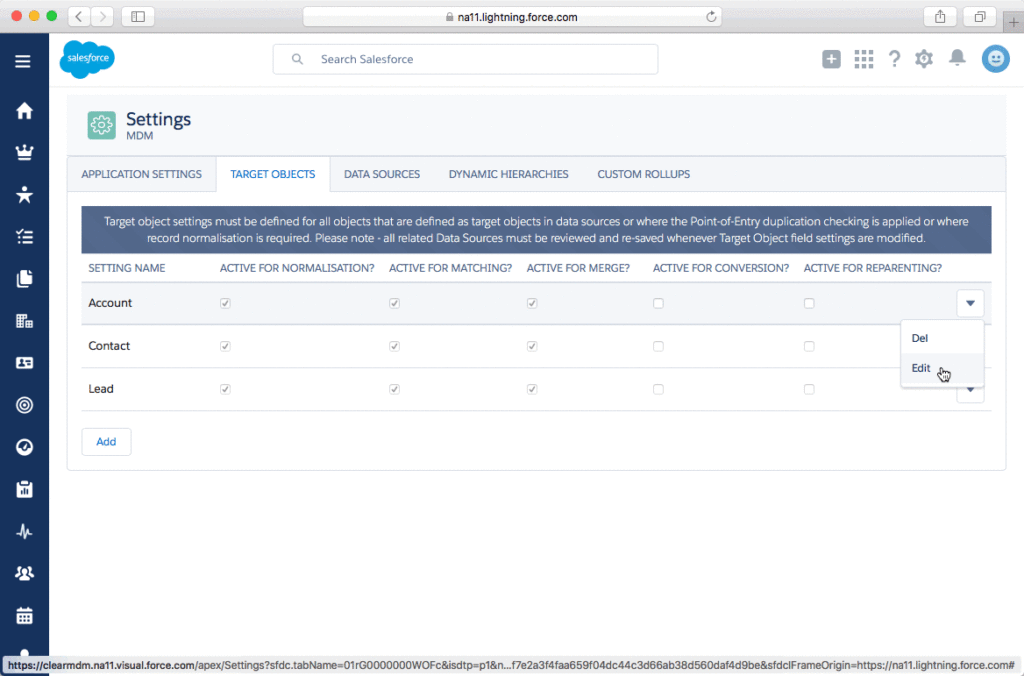Open the search suggestions in Search Salesforce

click(465, 59)
